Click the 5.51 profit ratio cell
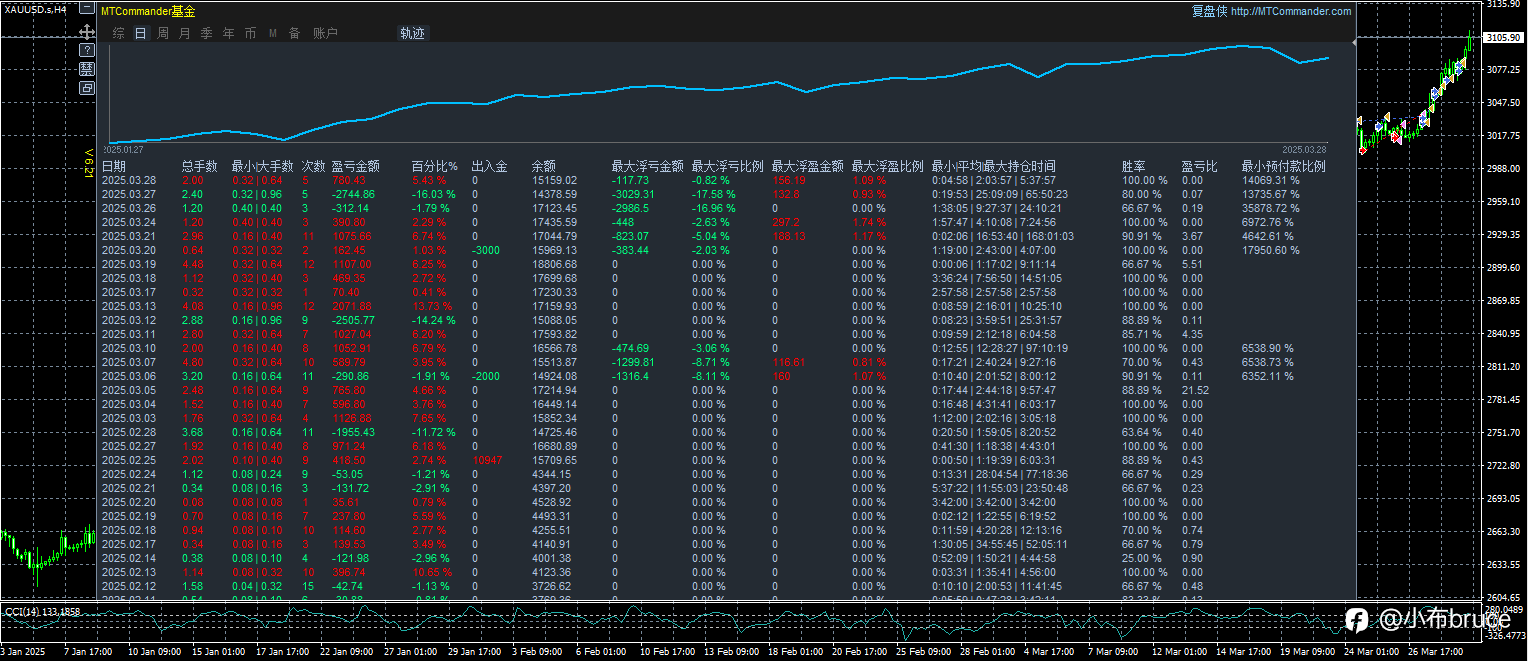Viewport: 1529px width, 661px height. coord(1192,264)
